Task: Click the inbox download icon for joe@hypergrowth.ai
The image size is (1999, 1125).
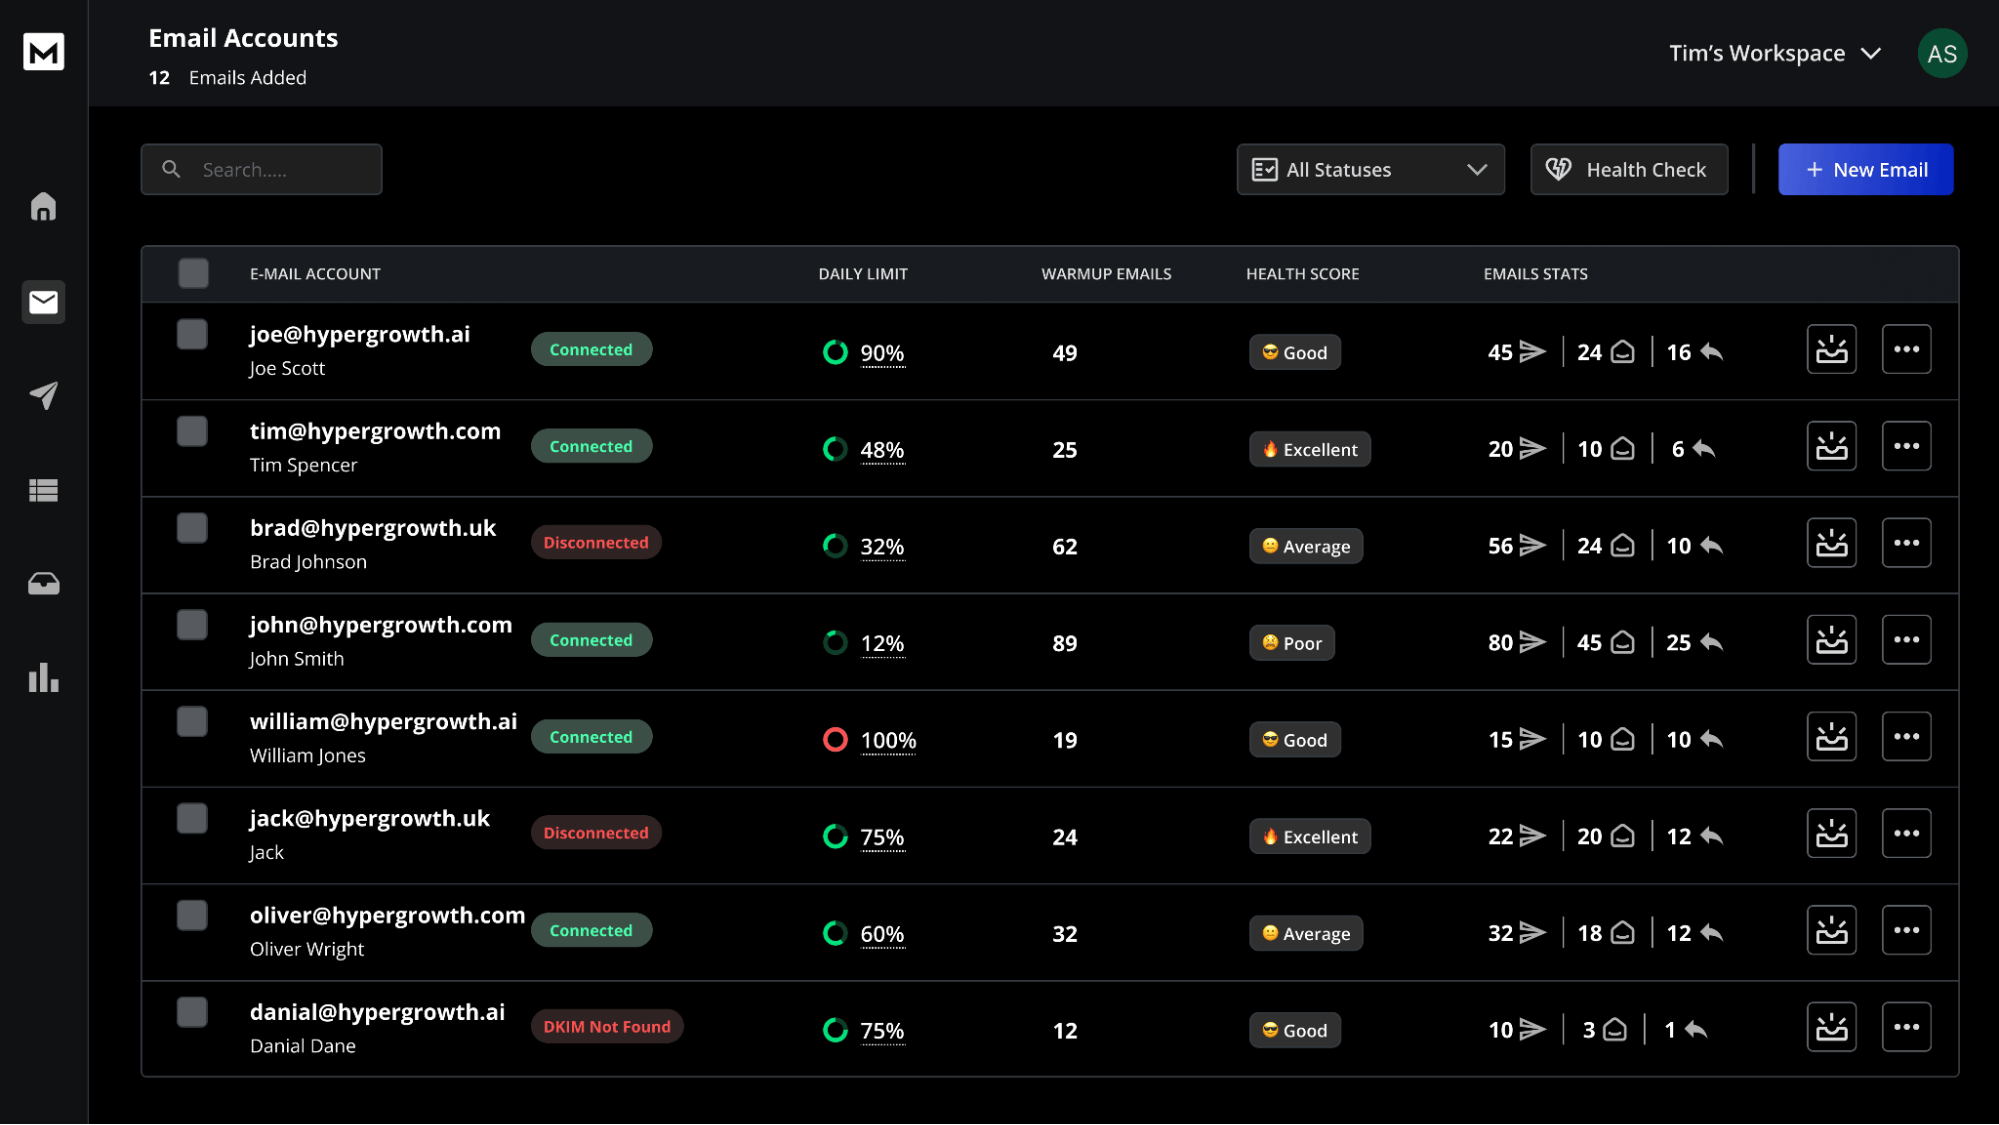Action: [x=1831, y=350]
